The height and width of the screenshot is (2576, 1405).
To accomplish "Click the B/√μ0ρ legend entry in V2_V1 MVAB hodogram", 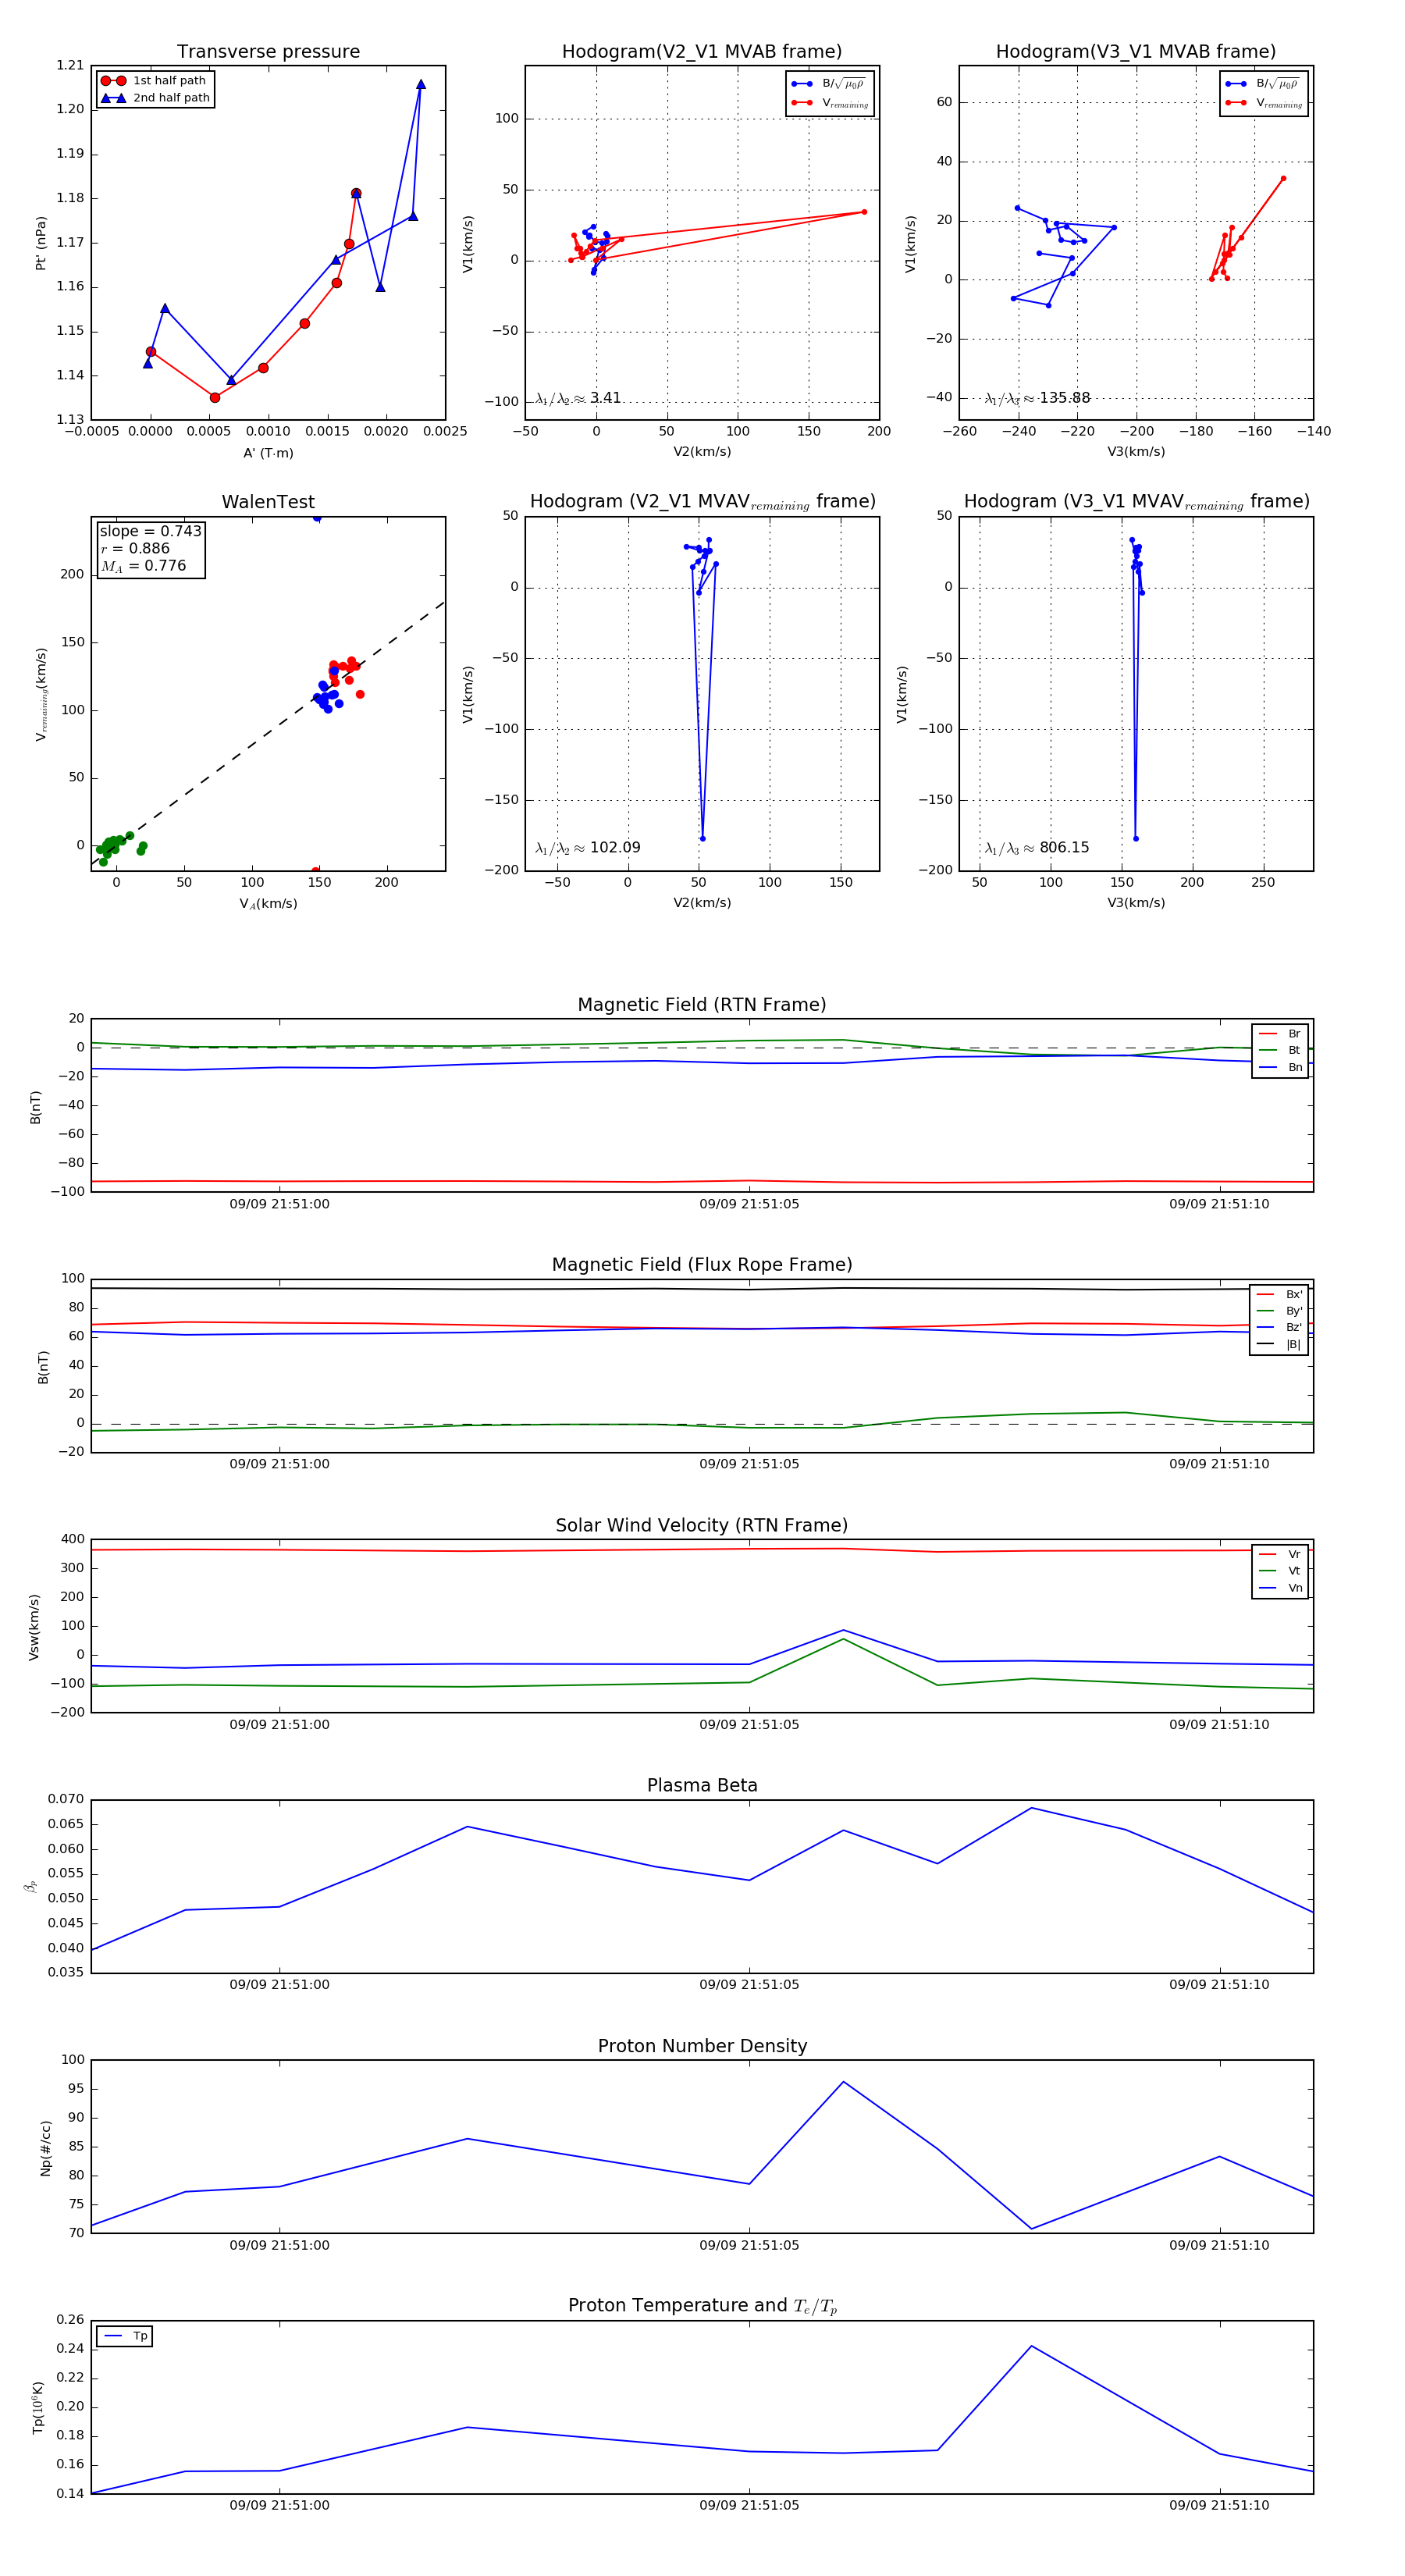I will (829, 84).
